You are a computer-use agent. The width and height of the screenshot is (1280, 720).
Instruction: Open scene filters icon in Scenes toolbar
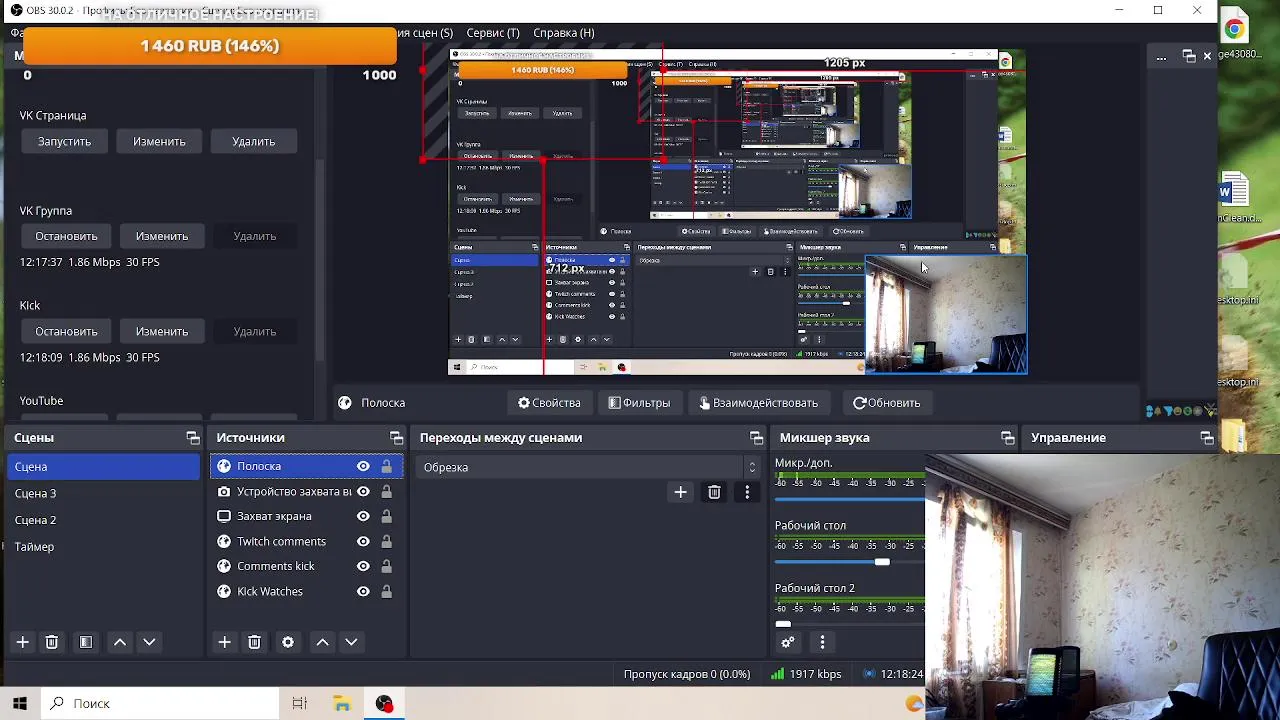[x=86, y=642]
